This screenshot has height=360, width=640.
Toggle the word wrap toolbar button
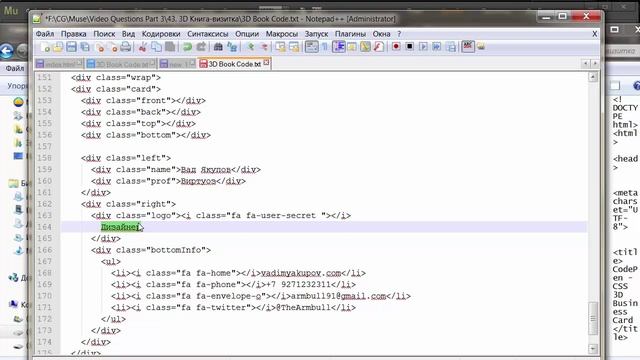(311, 47)
